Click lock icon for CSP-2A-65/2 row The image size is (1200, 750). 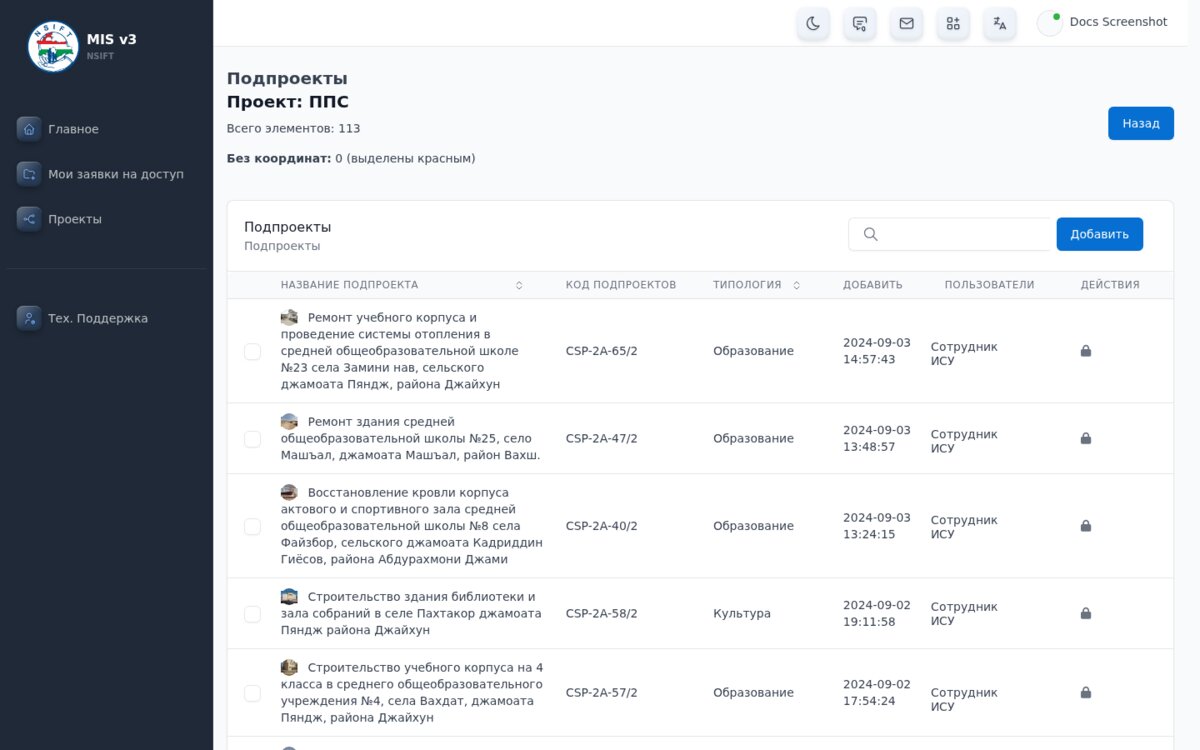pos(1086,351)
